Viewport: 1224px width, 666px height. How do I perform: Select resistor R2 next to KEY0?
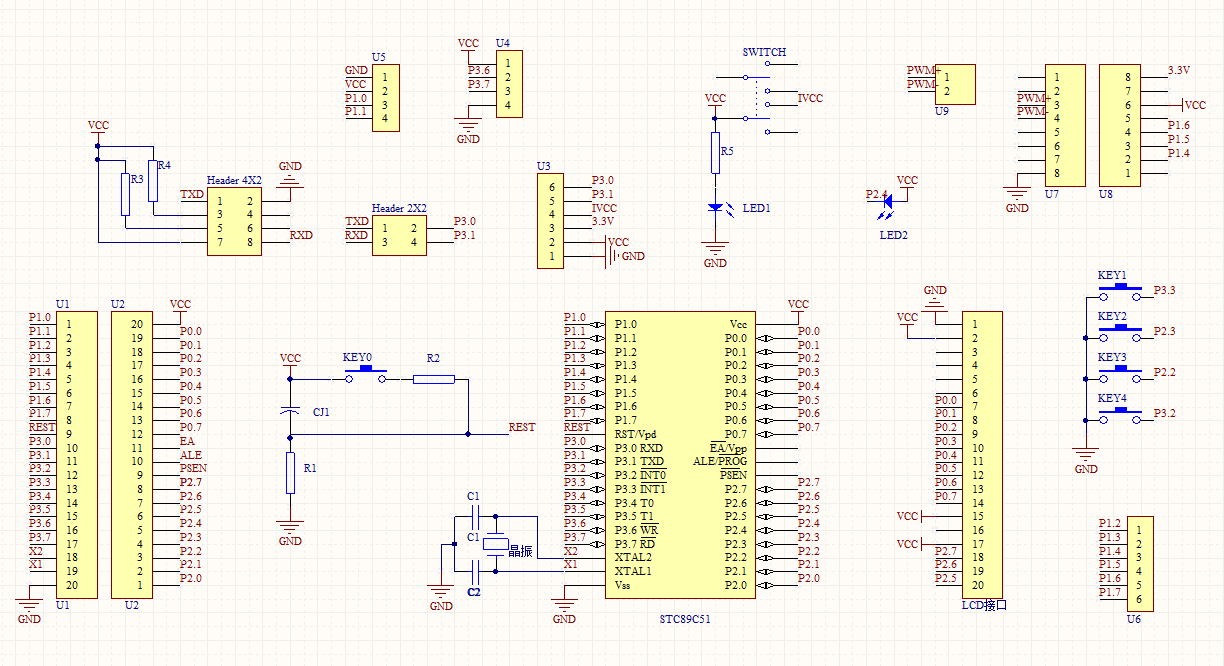433,379
